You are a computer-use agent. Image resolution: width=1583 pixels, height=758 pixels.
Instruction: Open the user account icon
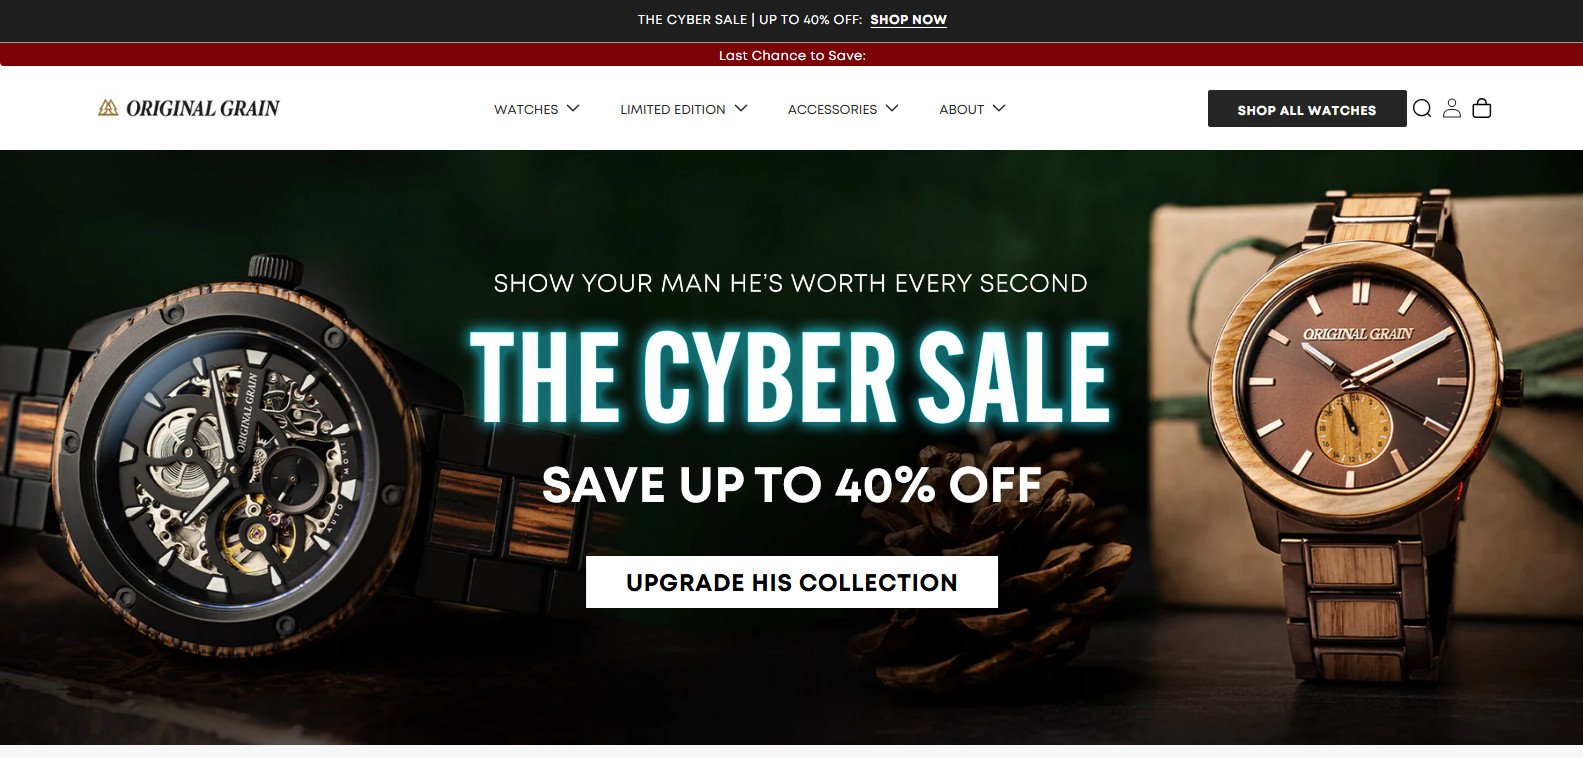coord(1452,108)
